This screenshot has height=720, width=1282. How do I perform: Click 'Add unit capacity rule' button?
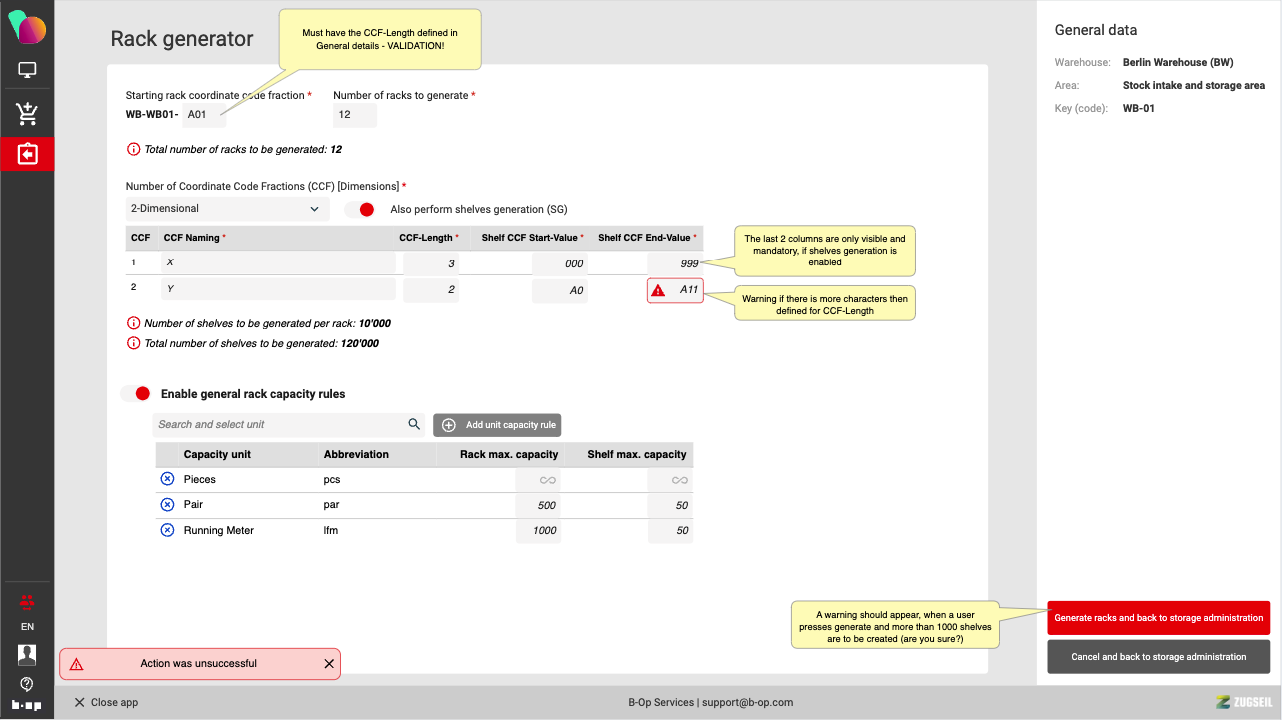[x=497, y=425]
